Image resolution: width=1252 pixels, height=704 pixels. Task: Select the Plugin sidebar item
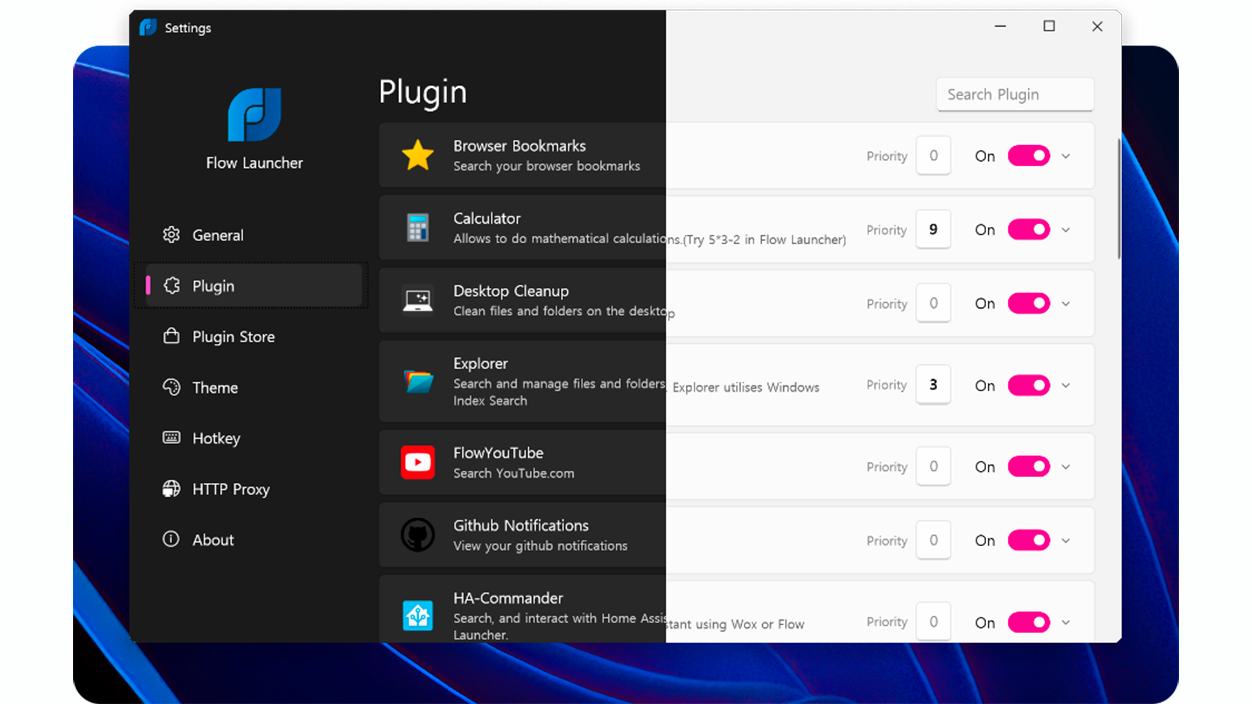pos(253,286)
